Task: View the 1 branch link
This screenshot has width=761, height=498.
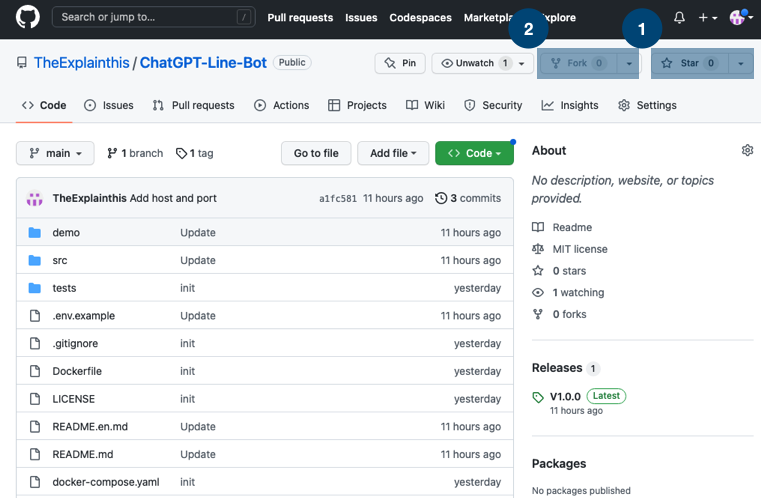Action: pos(135,153)
